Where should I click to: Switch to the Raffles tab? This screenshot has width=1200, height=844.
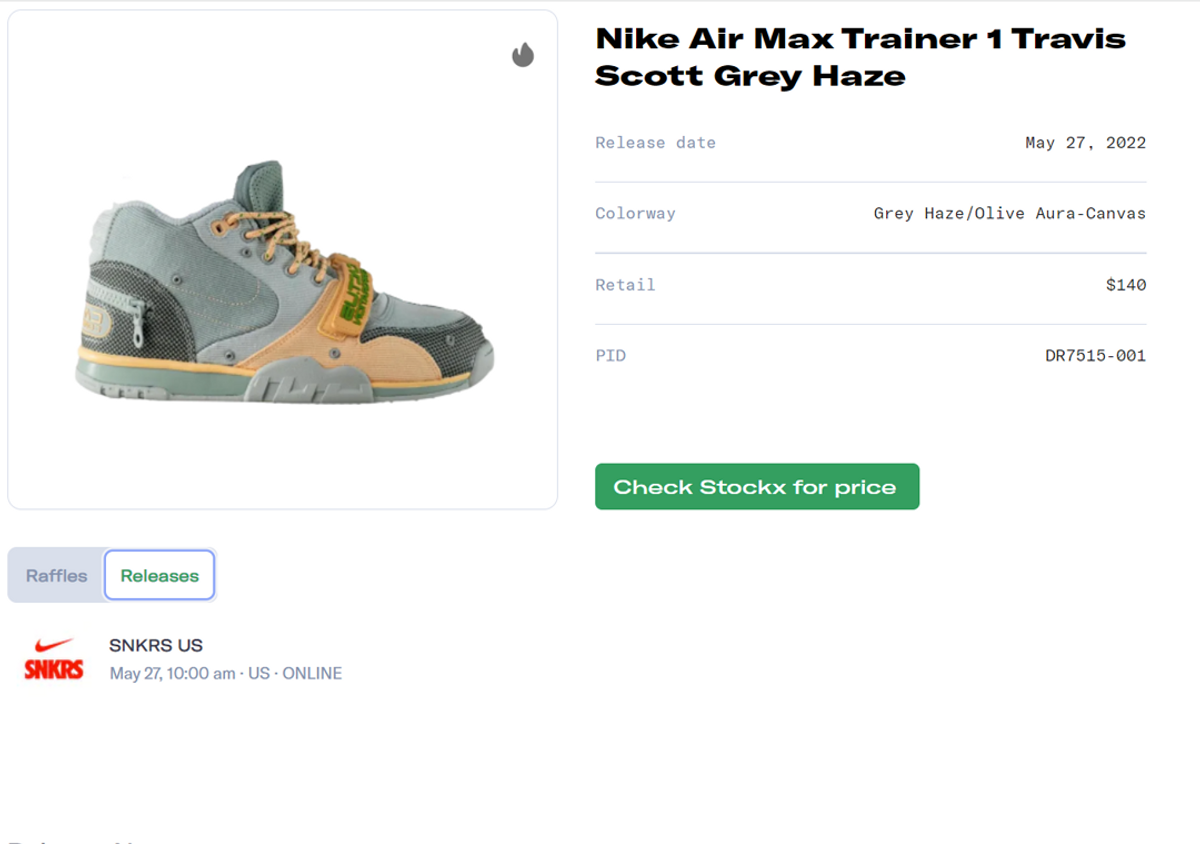coord(56,575)
